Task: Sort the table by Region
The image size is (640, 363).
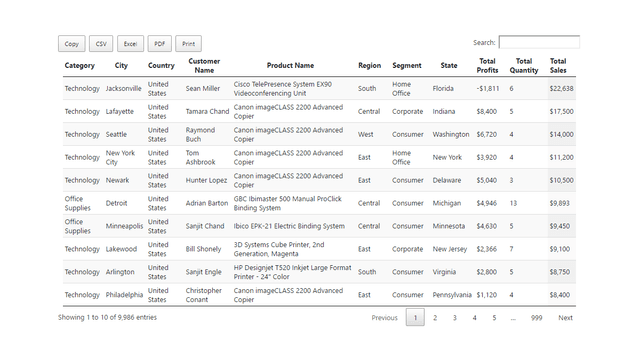Action: [x=369, y=65]
